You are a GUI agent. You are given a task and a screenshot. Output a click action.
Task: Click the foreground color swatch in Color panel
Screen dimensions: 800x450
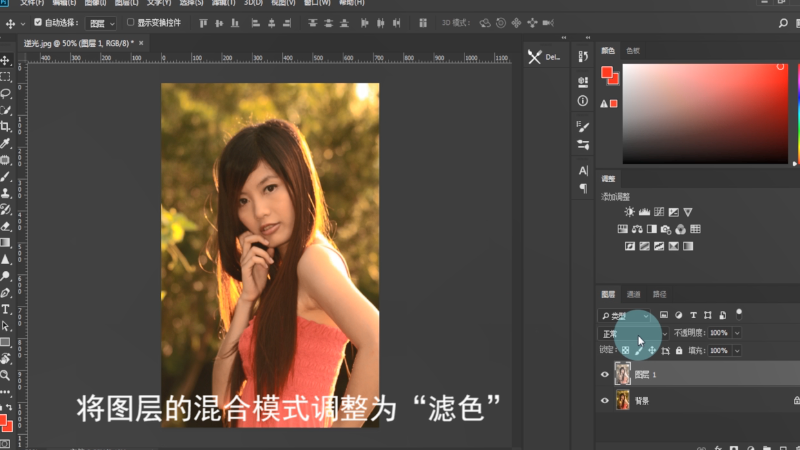(607, 72)
